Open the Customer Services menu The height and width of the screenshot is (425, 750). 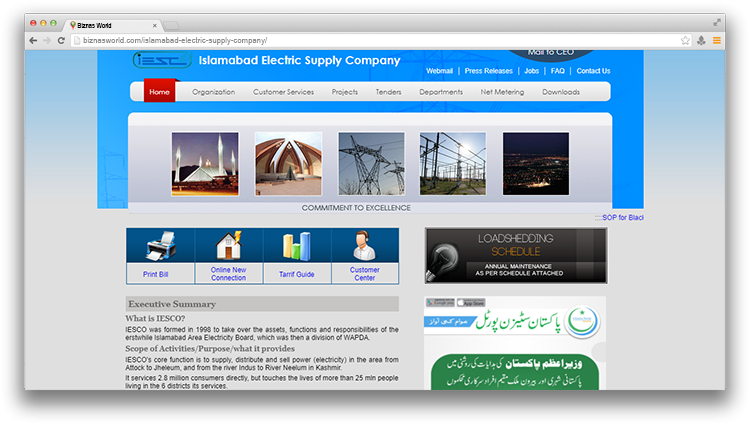pos(283,92)
